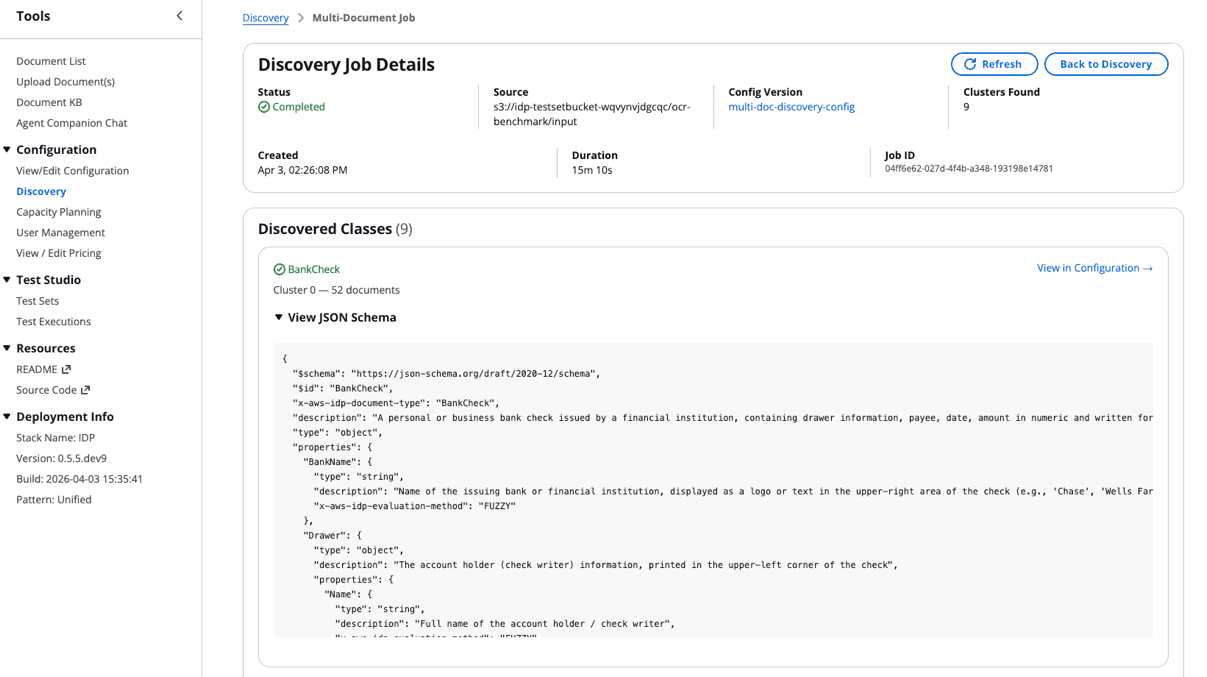
Task: Click the Tools sidebar title
Action: pyautogui.click(x=33, y=16)
